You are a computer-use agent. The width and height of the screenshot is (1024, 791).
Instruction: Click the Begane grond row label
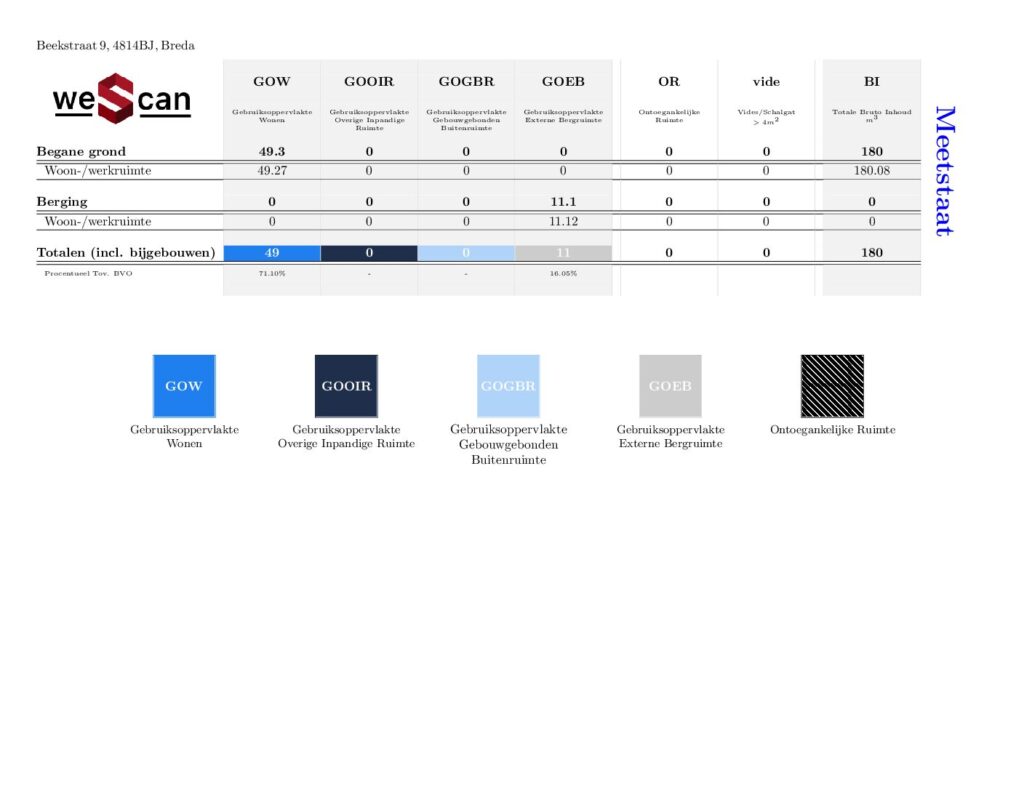coord(81,152)
